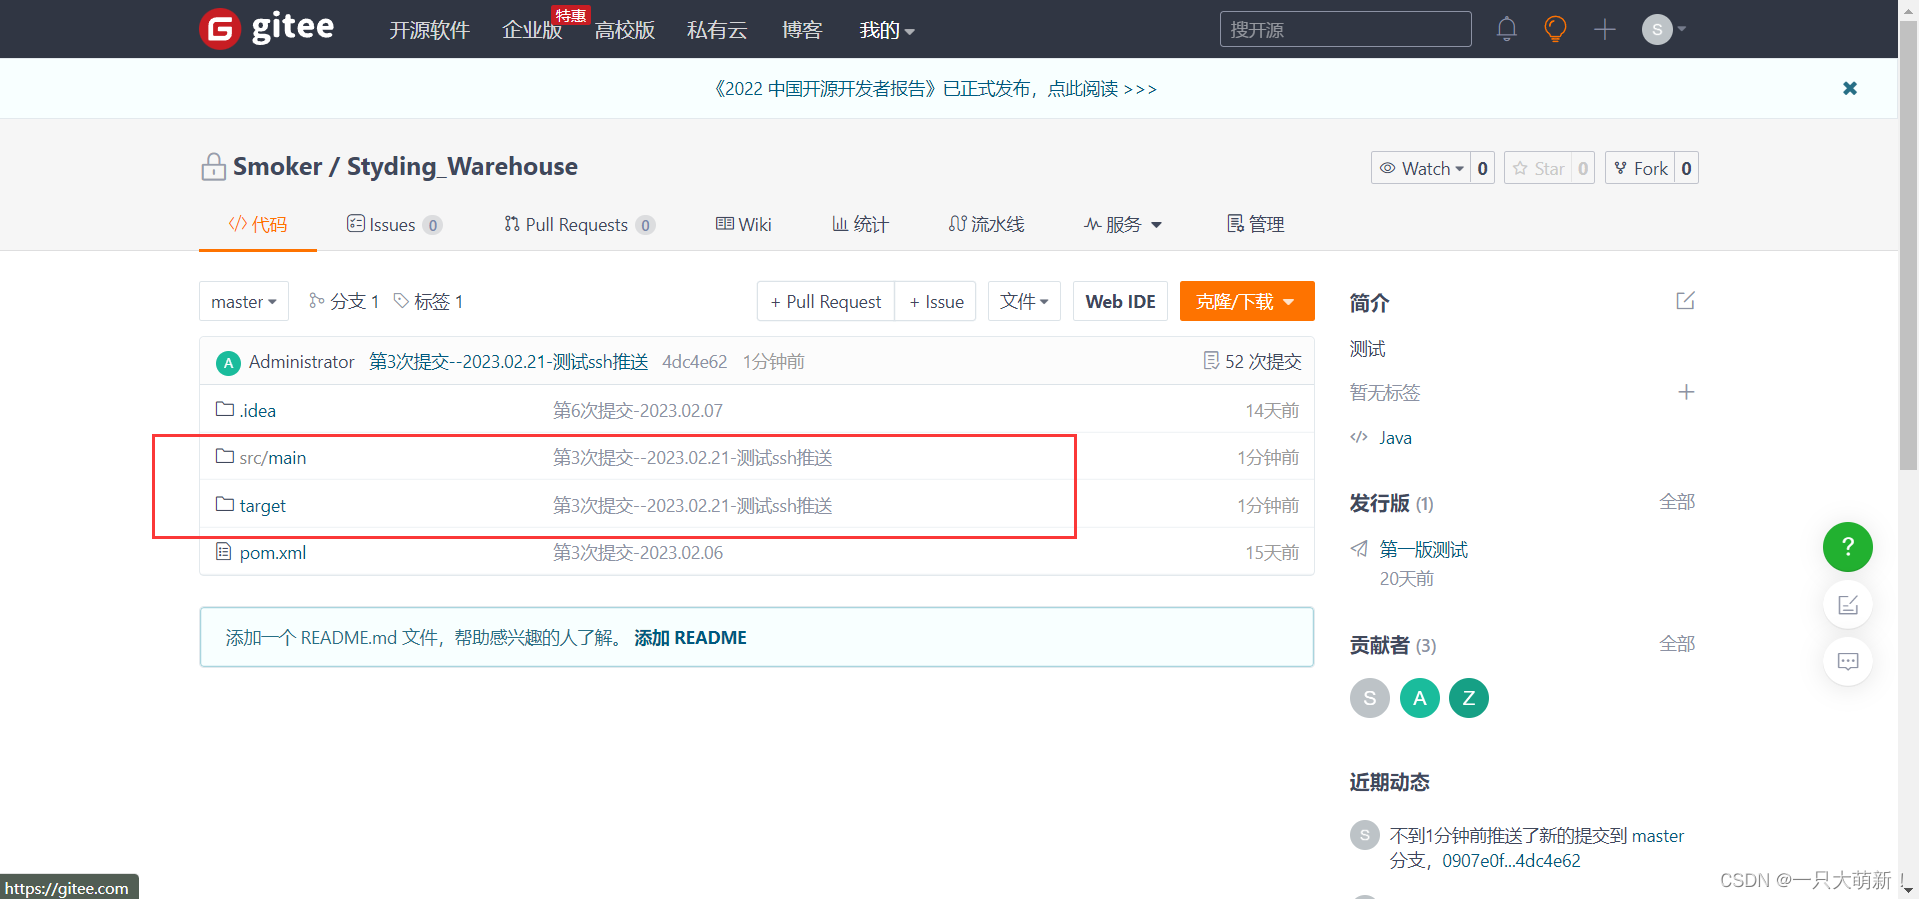Open 高校版 in the top navigation
1919x899 pixels.
pyautogui.click(x=624, y=30)
